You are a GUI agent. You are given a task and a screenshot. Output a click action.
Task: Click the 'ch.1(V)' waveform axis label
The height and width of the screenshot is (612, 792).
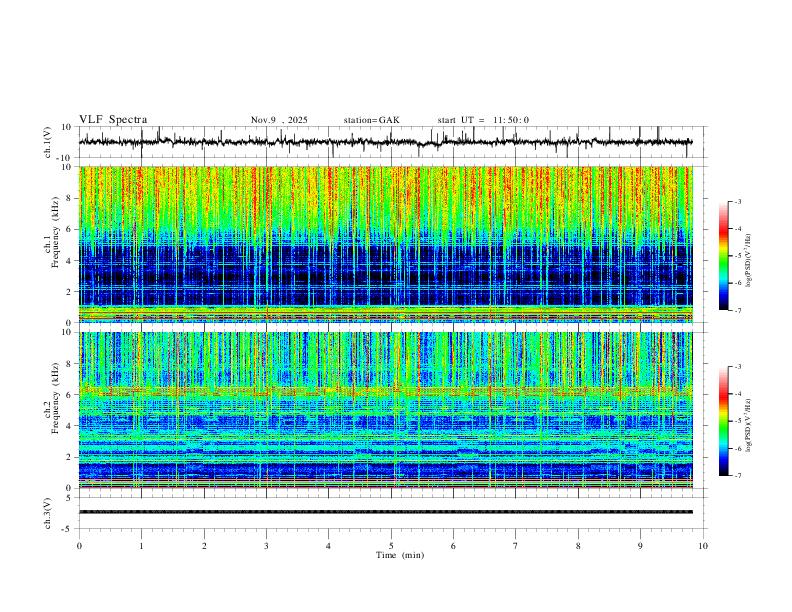[x=47, y=142]
